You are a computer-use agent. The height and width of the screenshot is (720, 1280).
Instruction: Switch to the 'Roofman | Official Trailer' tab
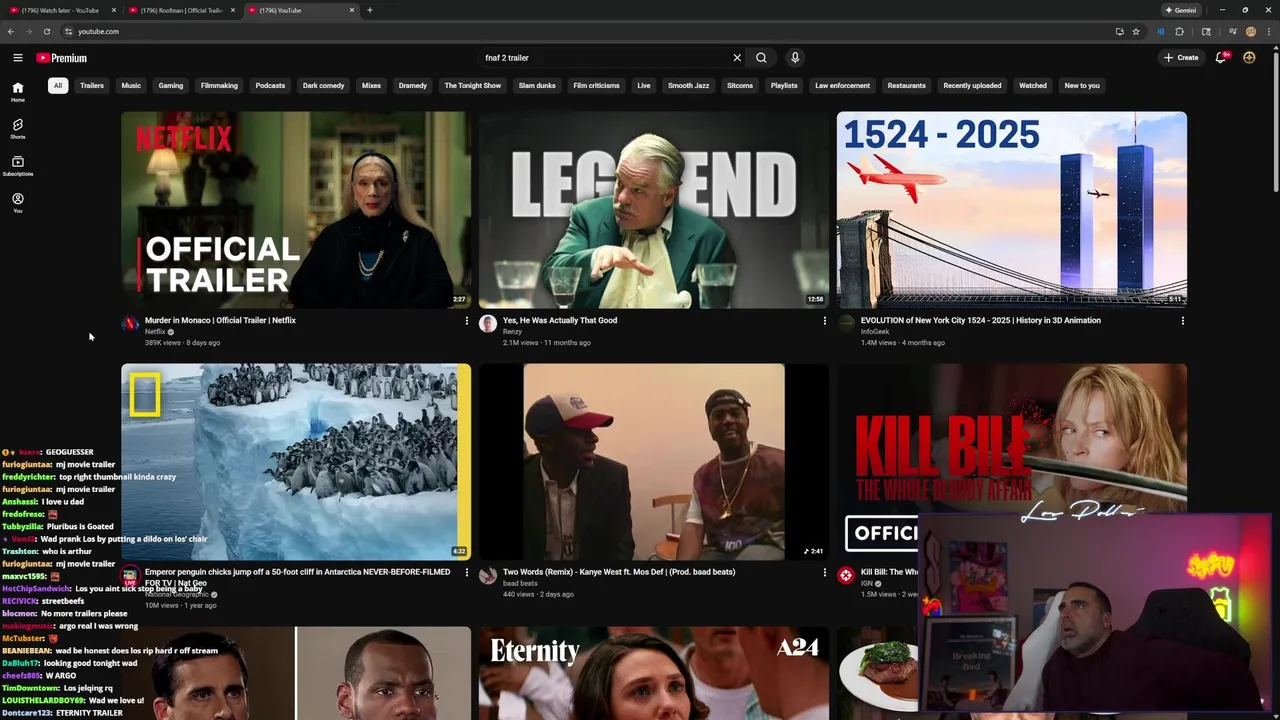tap(180, 10)
